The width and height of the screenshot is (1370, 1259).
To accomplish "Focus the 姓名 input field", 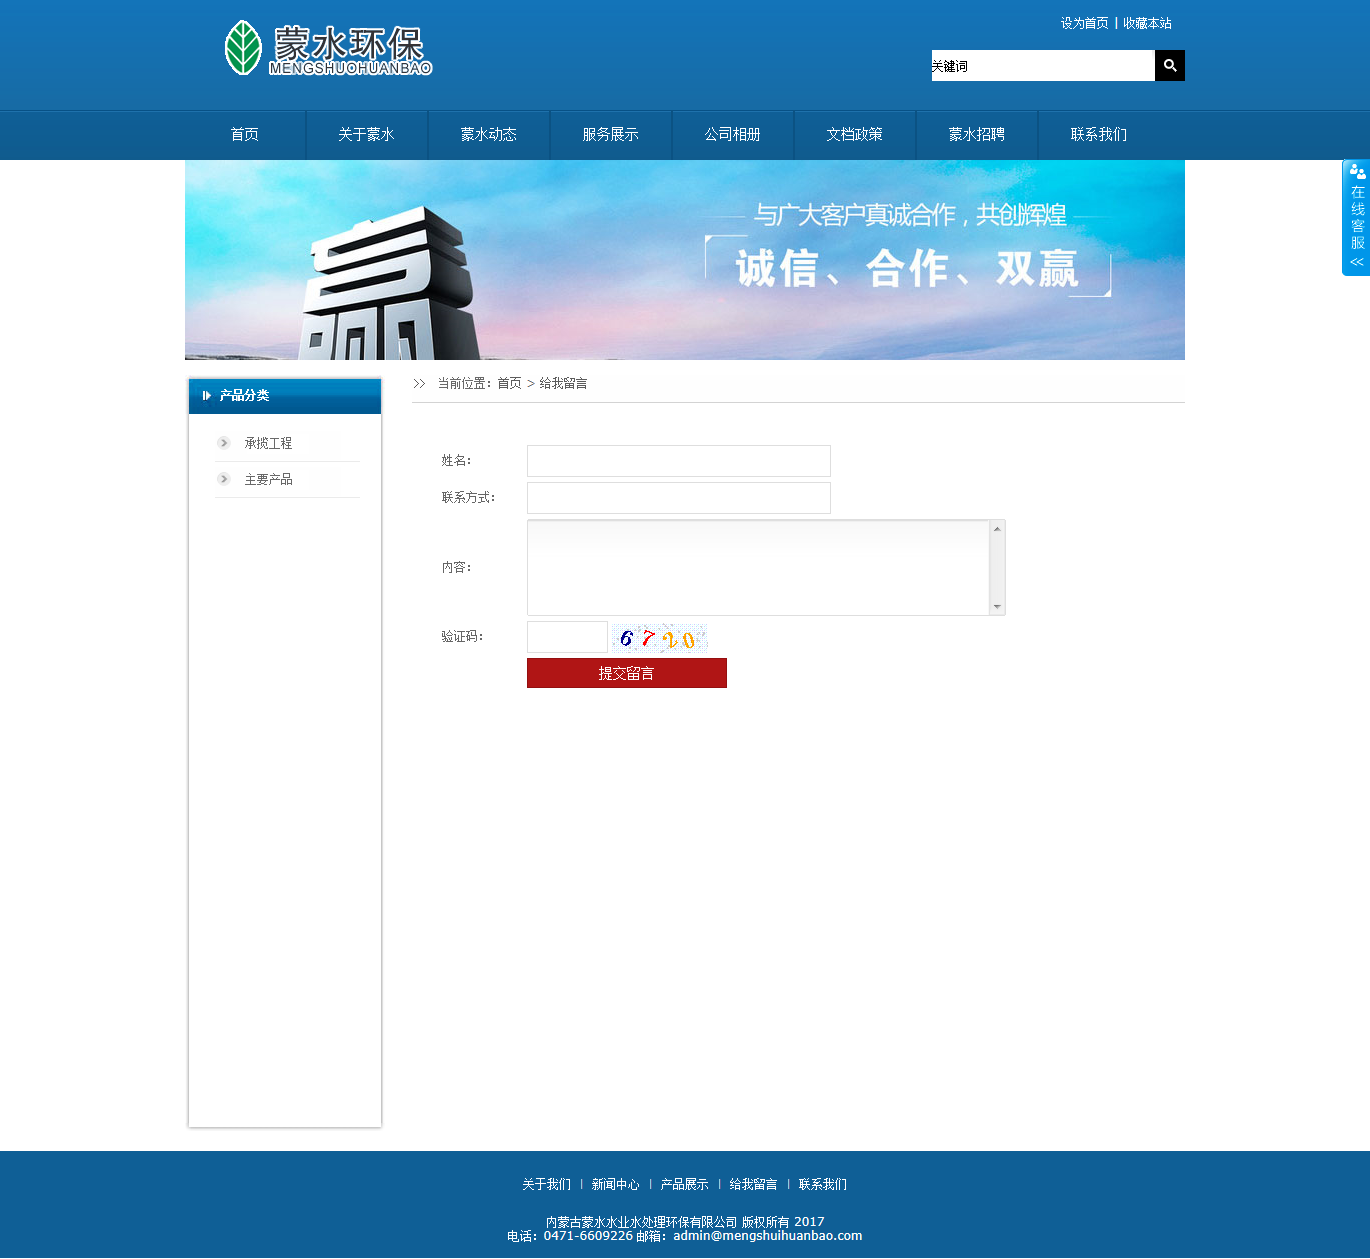I will click(x=678, y=461).
